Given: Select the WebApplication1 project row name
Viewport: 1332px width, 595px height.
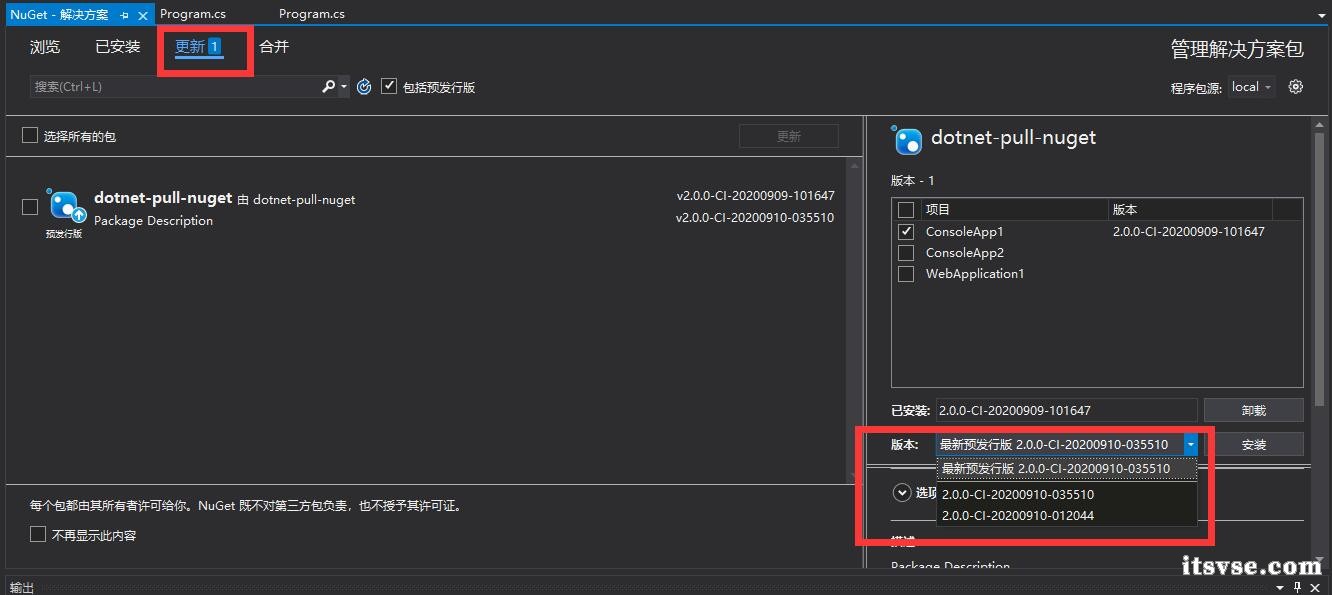Looking at the screenshot, I should (x=975, y=274).
